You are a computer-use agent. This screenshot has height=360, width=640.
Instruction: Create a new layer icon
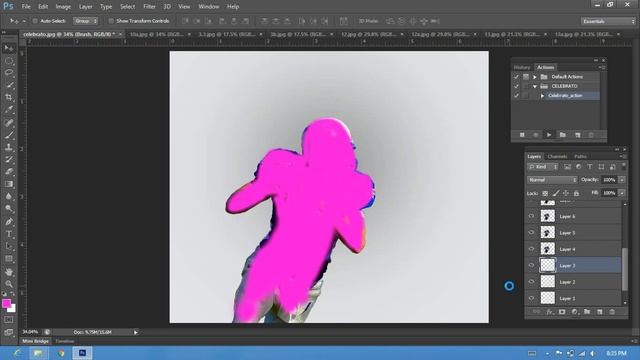[600, 312]
